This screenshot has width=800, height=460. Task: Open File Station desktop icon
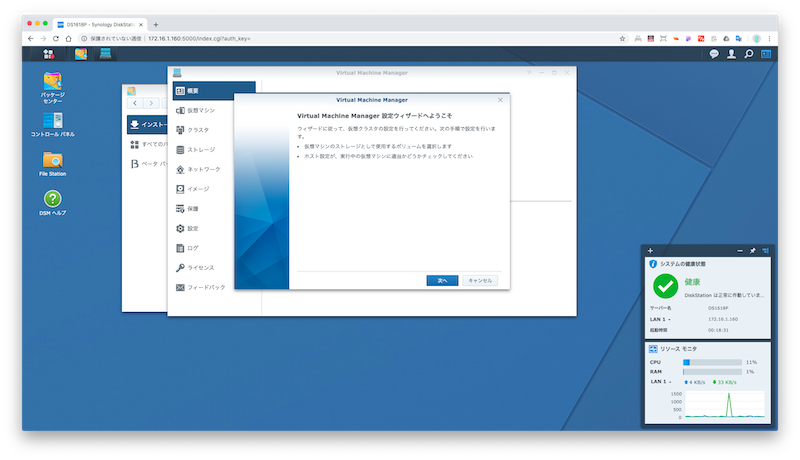[53, 164]
